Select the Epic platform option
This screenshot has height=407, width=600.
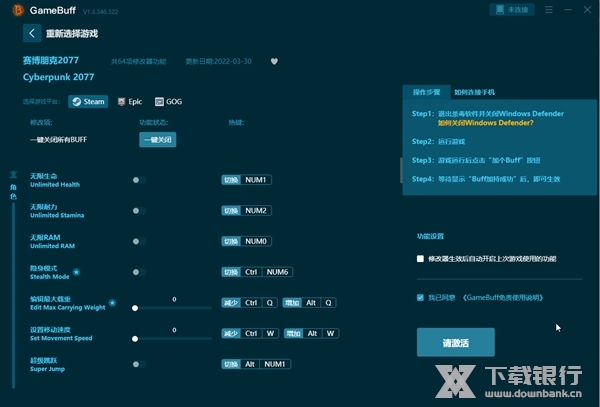point(129,101)
